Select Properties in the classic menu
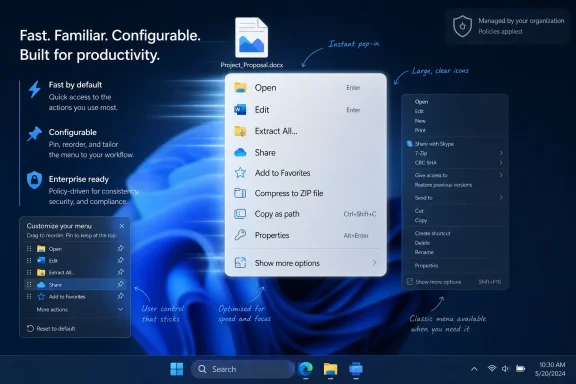The height and width of the screenshot is (384, 576). click(426, 266)
